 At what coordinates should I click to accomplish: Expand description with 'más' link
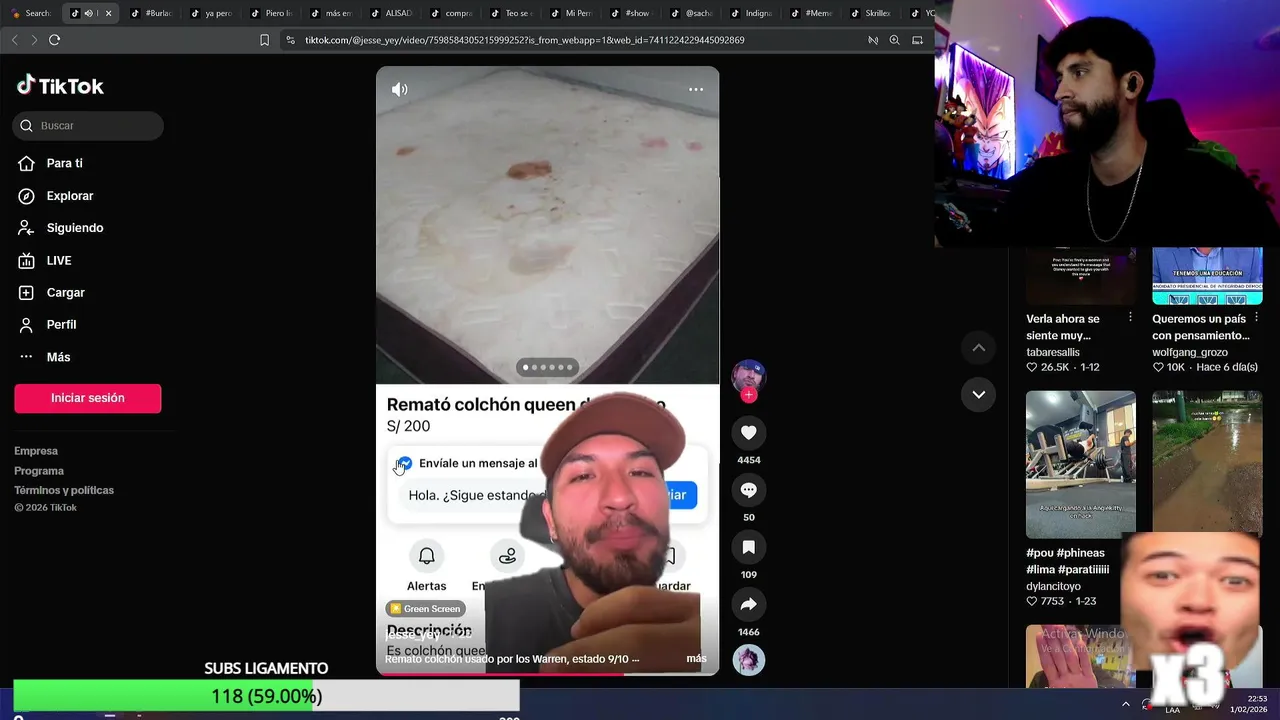(x=696, y=659)
